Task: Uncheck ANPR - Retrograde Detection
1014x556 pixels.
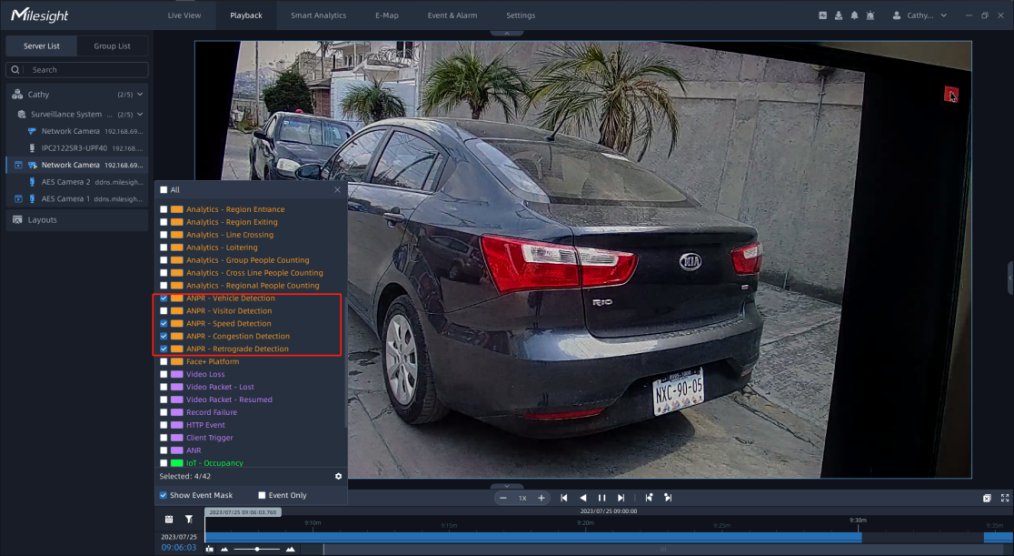Action: 164,349
